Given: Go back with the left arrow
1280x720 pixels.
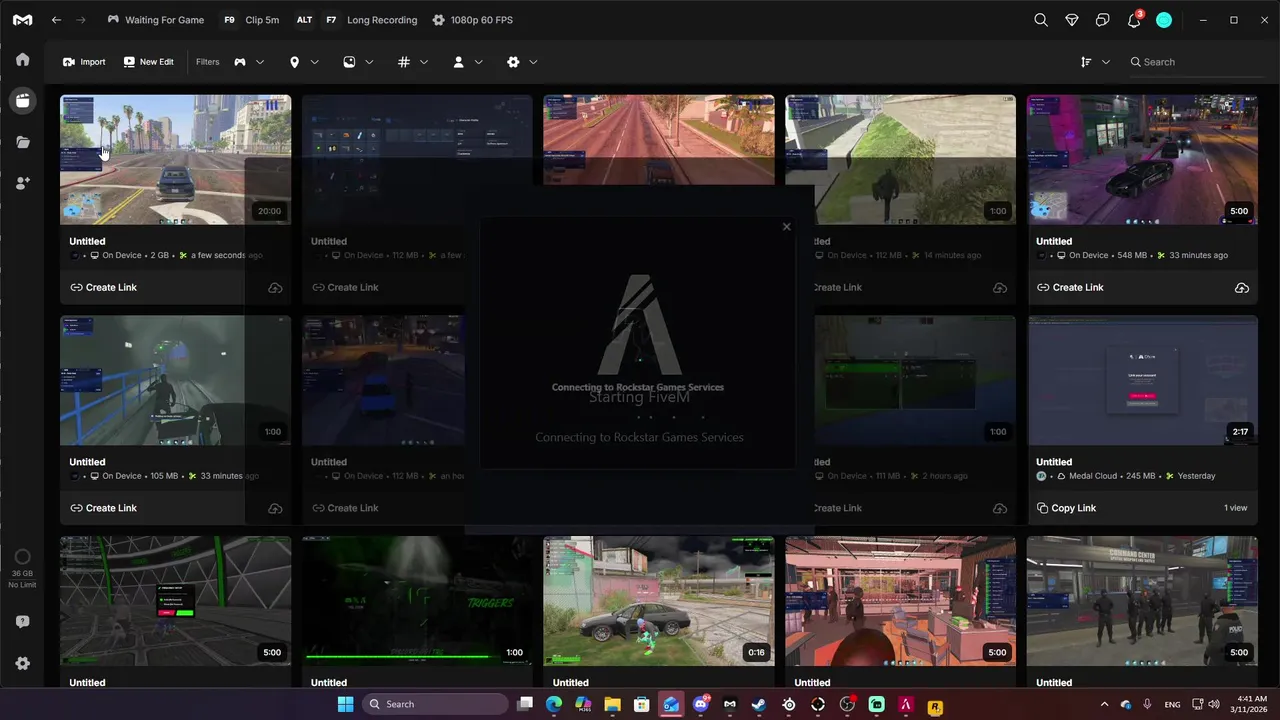Looking at the screenshot, I should click(57, 20).
